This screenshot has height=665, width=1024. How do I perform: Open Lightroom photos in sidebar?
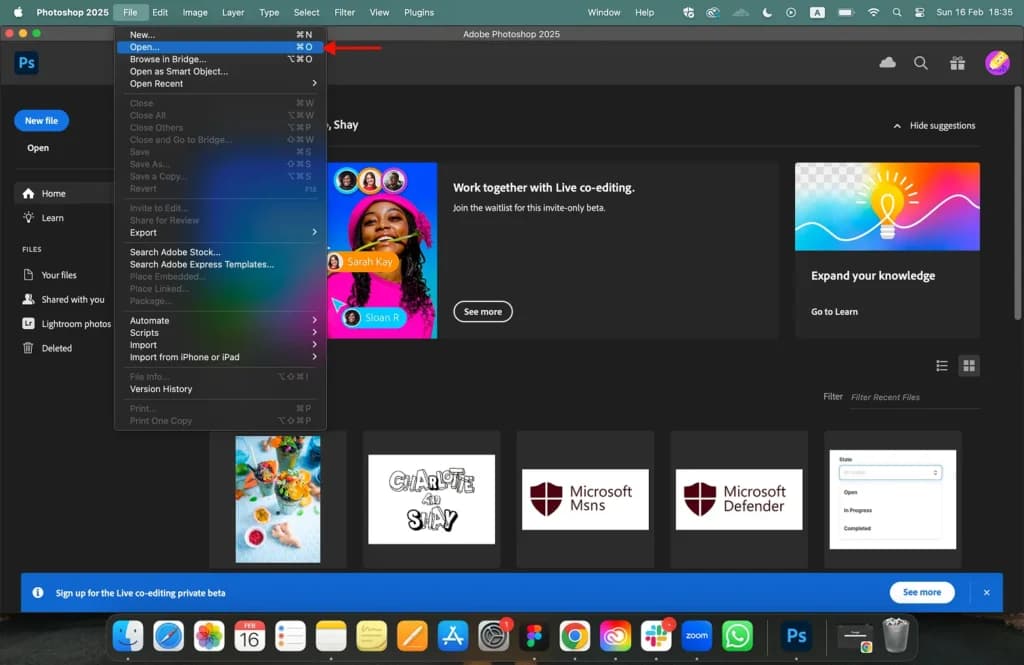(x=67, y=324)
